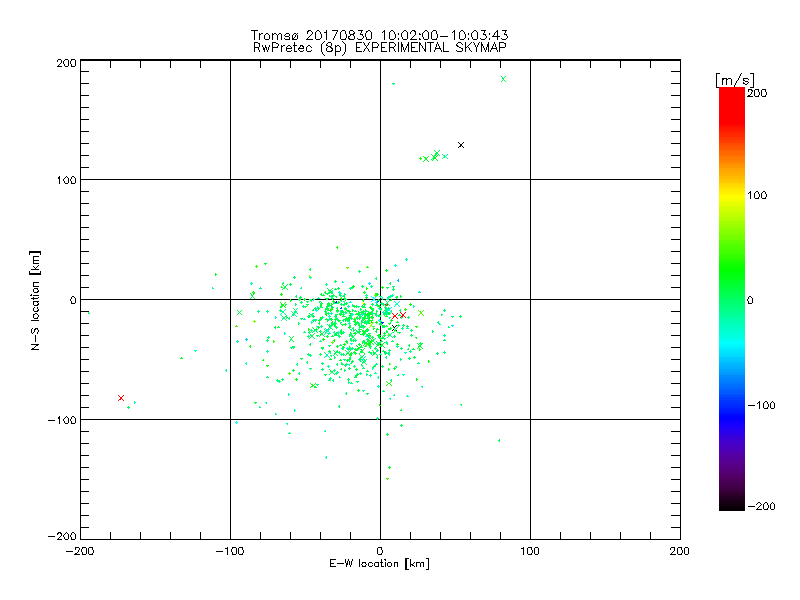Click the y-axis tick label '100'
Screen dimensions: 800x600
click(x=67, y=180)
